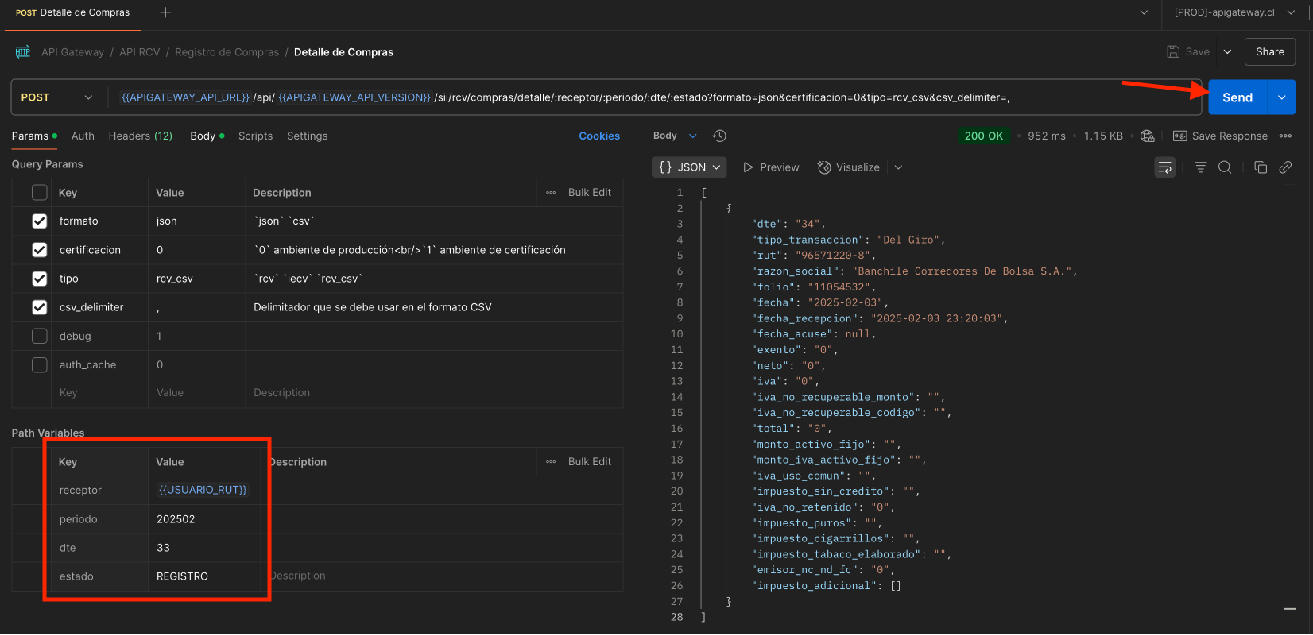Click the JSON braces format icon

pyautogui.click(x=665, y=167)
